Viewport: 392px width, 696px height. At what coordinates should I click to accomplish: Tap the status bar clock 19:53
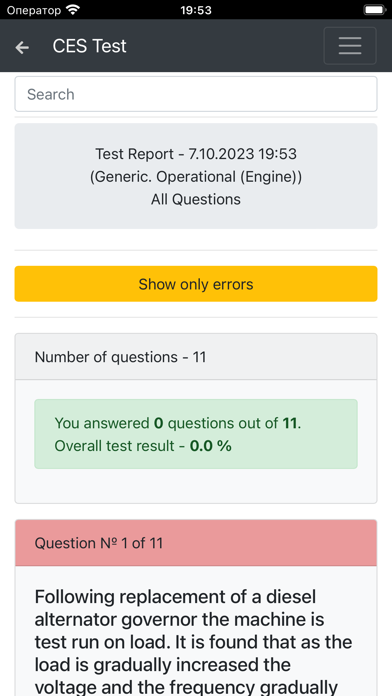click(x=196, y=10)
